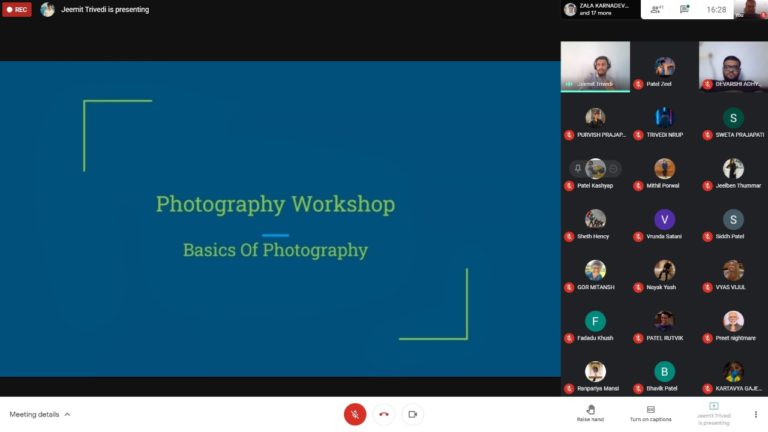Unmute microphone with the red mic button

coord(355,414)
